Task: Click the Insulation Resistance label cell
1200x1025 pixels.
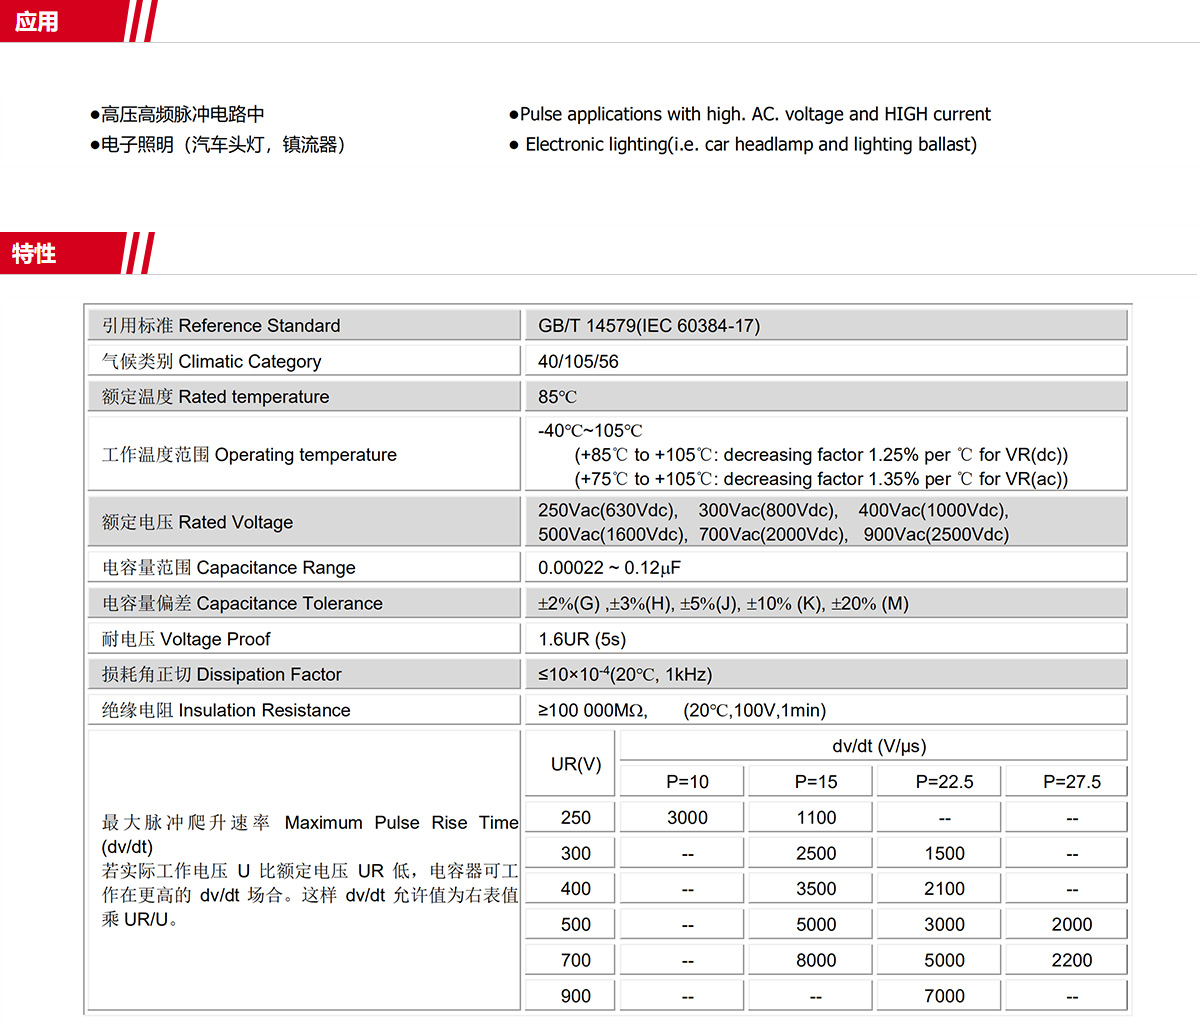Action: (304, 710)
